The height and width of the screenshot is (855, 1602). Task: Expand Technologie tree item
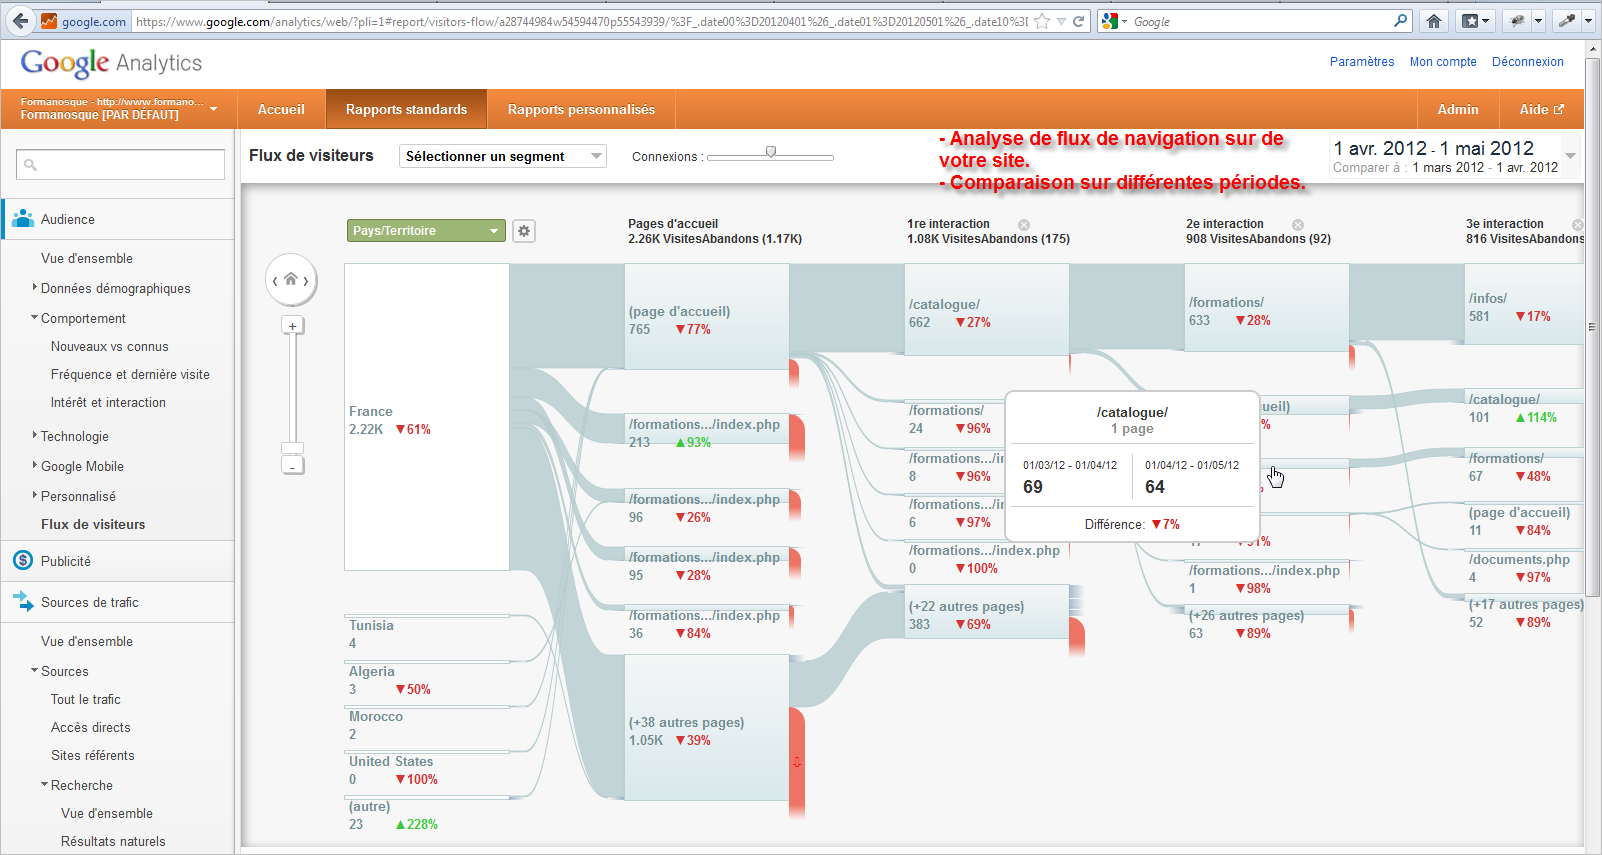(35, 436)
